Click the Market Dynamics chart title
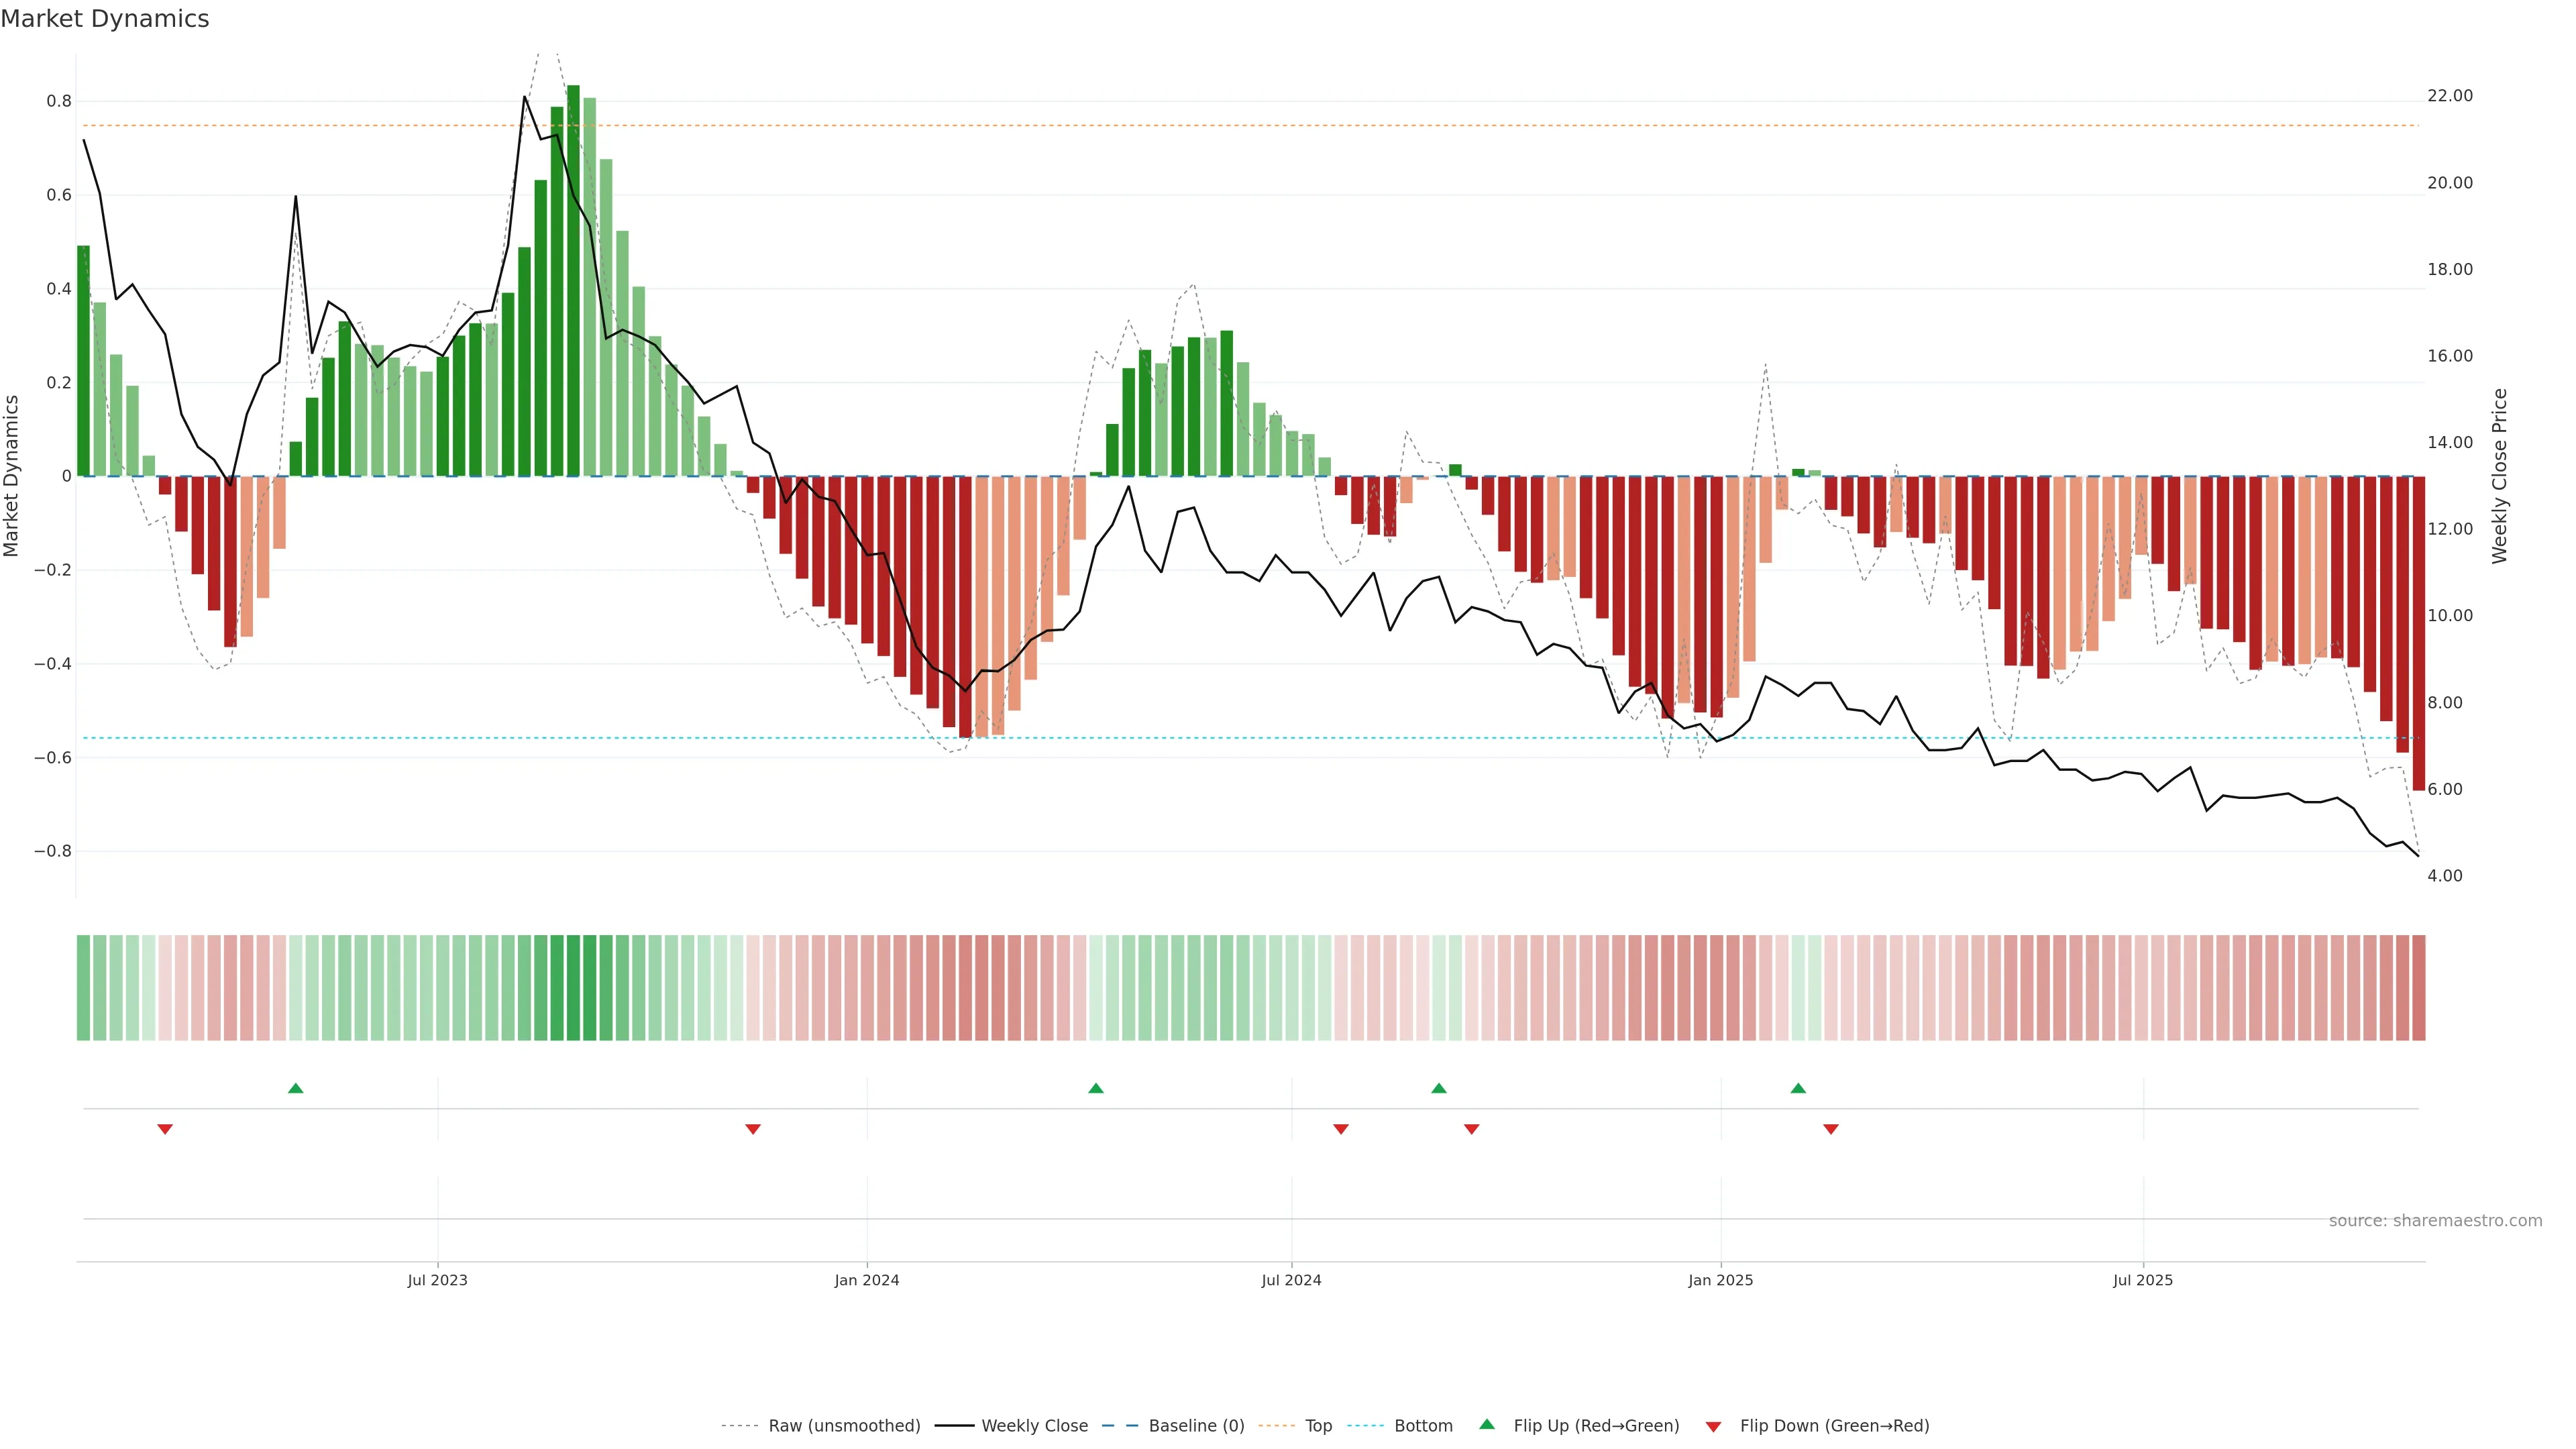Viewport: 2576px width, 1449px height. [x=105, y=19]
